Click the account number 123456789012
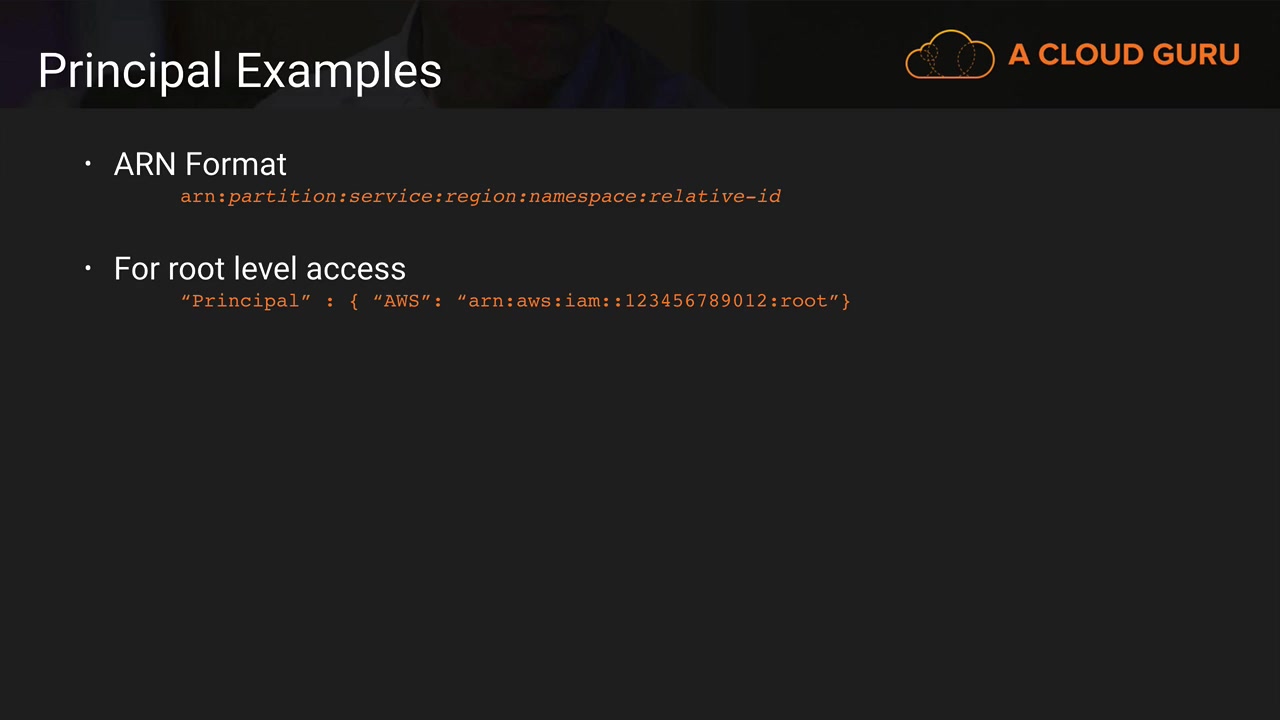 (x=696, y=301)
